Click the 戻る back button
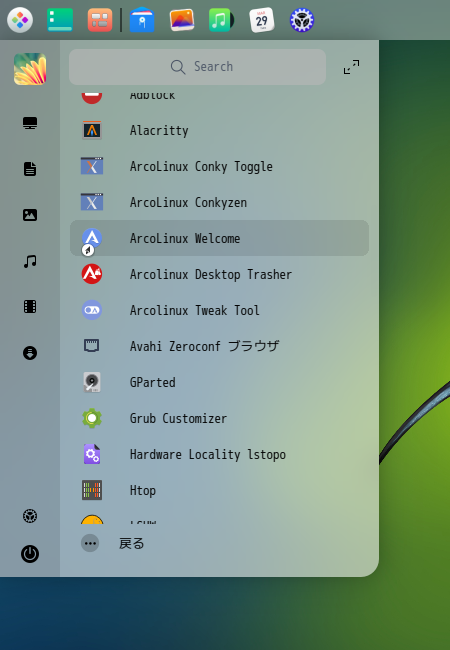This screenshot has height=650, width=450. tap(131, 543)
